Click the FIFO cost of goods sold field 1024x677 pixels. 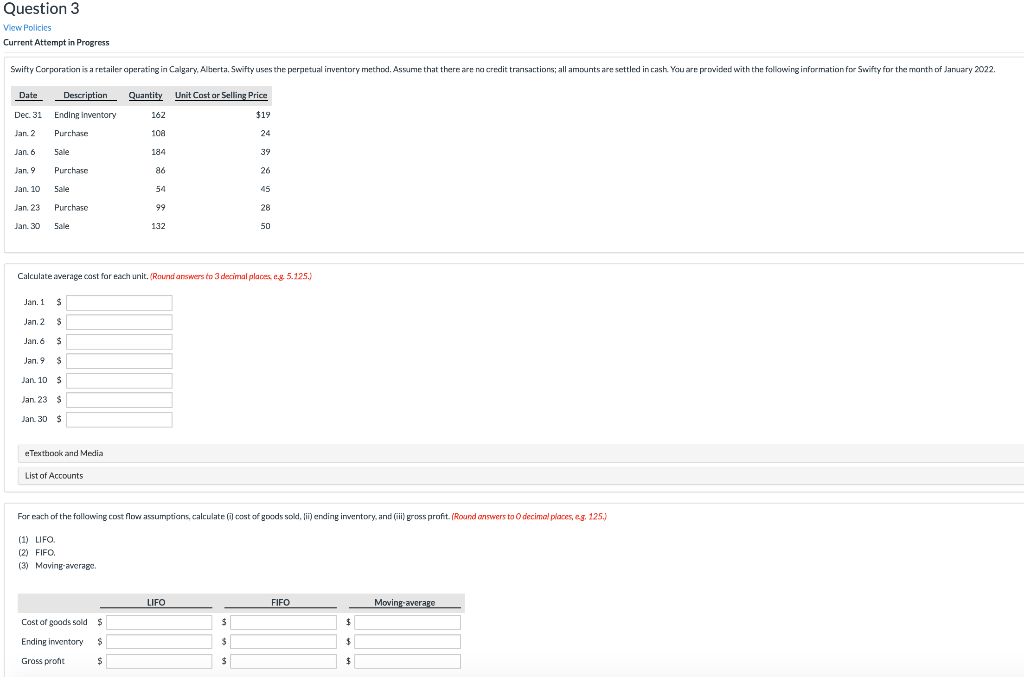coord(283,621)
